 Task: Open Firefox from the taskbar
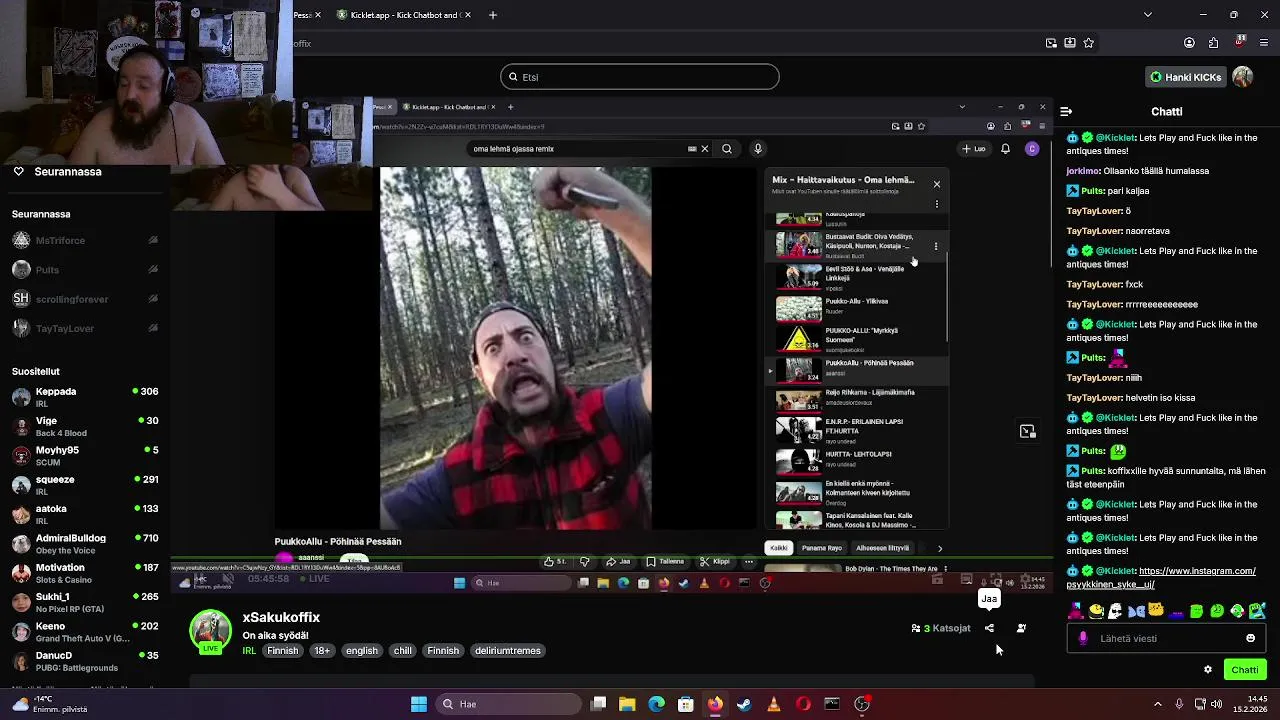[x=715, y=704]
